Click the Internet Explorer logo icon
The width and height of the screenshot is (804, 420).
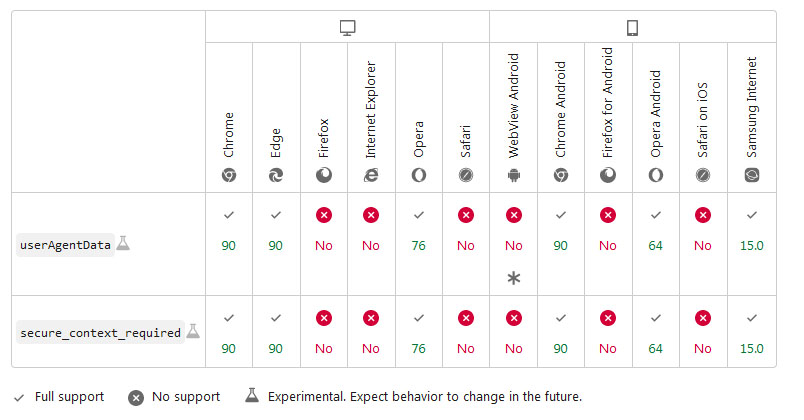pyautogui.click(x=371, y=175)
